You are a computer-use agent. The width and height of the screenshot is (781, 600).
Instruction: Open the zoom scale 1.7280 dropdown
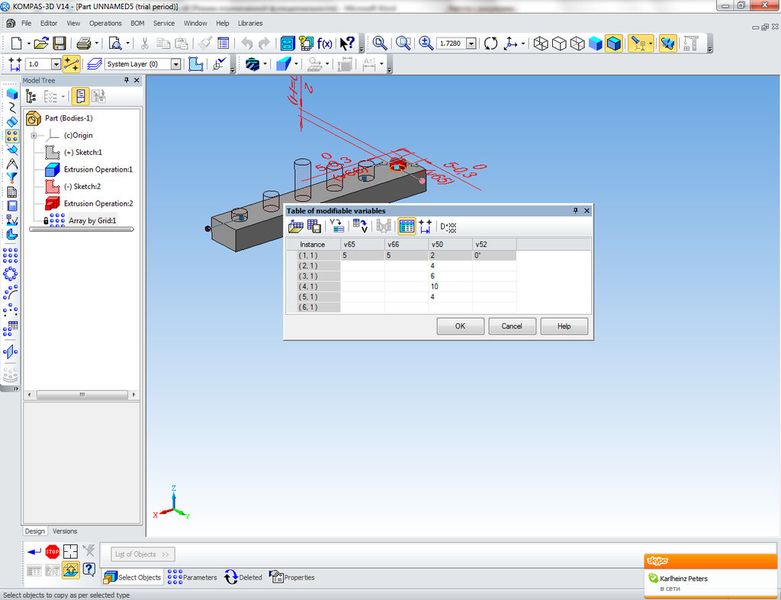473,44
